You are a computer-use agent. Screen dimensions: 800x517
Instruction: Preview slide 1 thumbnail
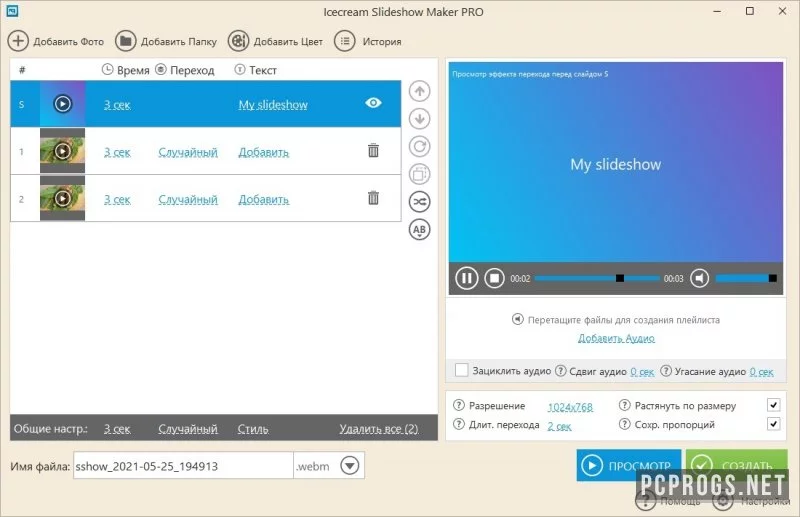pos(62,151)
